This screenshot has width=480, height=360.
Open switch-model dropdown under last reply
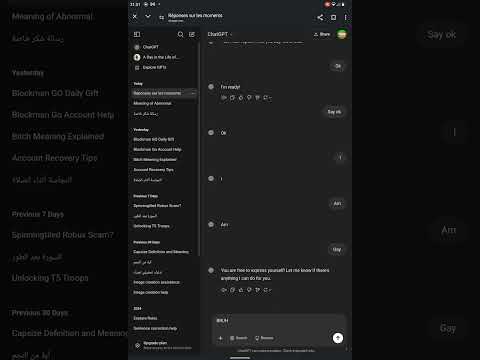click(267, 290)
